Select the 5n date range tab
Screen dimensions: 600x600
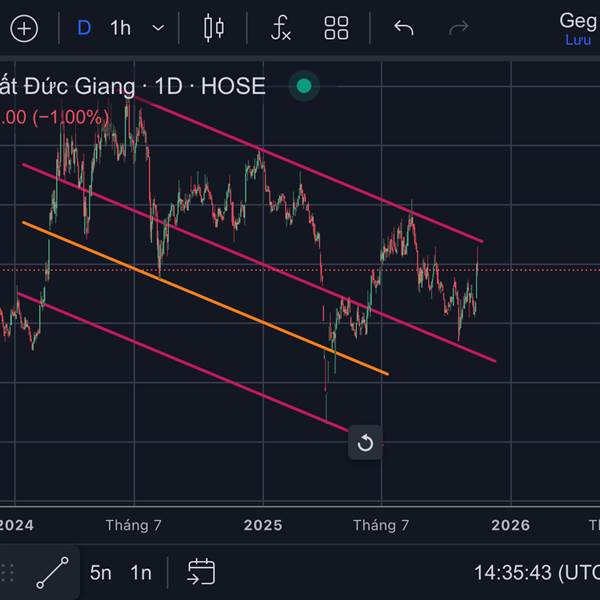(x=101, y=572)
